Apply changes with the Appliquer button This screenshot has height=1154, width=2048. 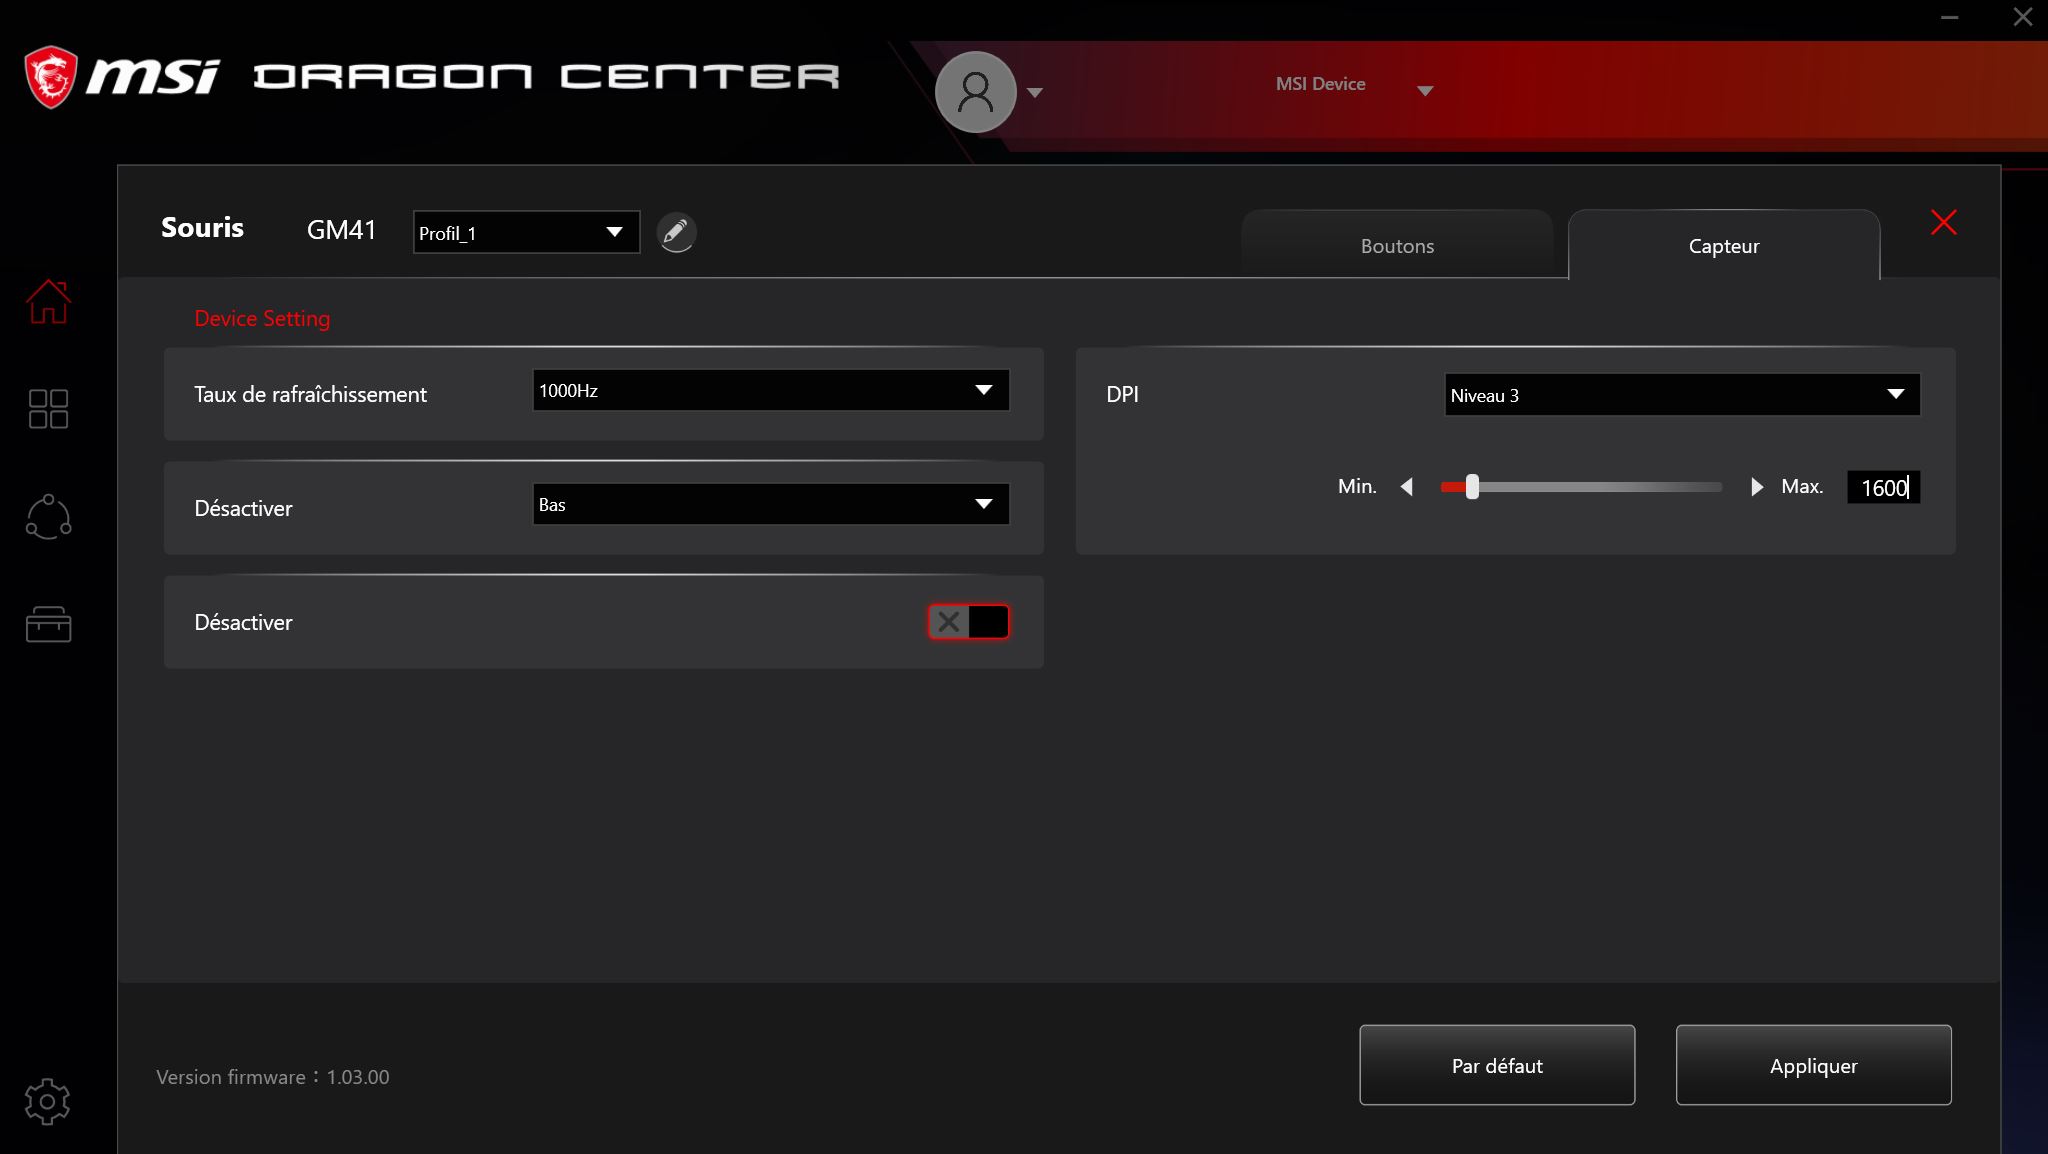coord(1813,1065)
